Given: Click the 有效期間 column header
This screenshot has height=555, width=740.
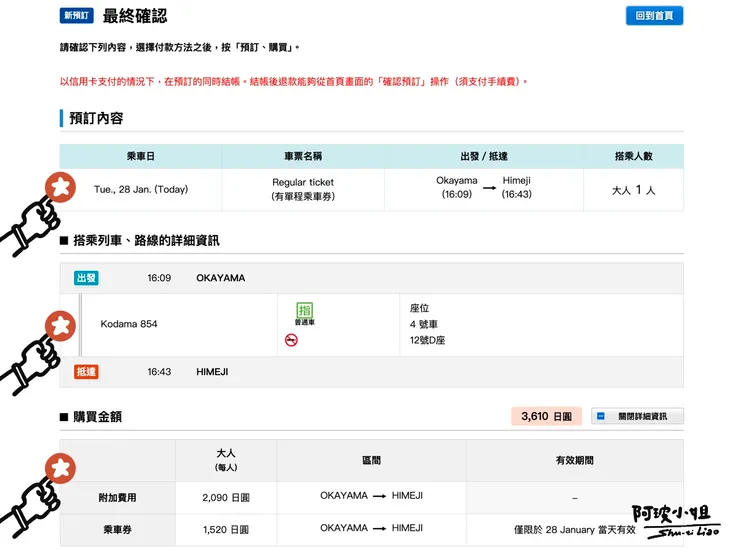Looking at the screenshot, I should [x=574, y=460].
